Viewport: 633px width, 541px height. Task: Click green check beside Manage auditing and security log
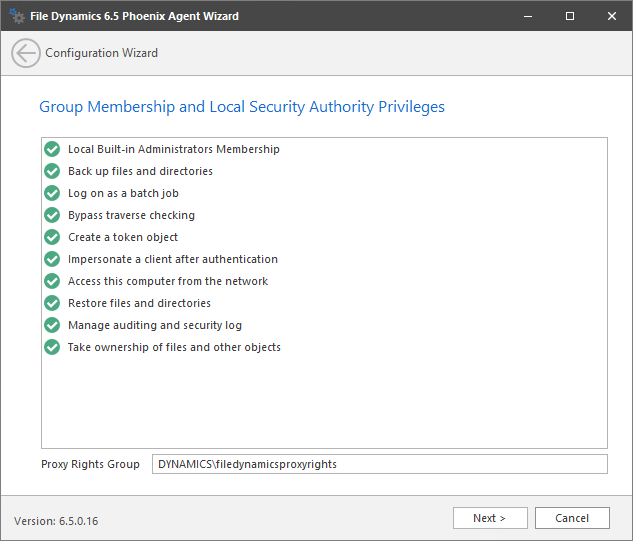[x=53, y=325]
